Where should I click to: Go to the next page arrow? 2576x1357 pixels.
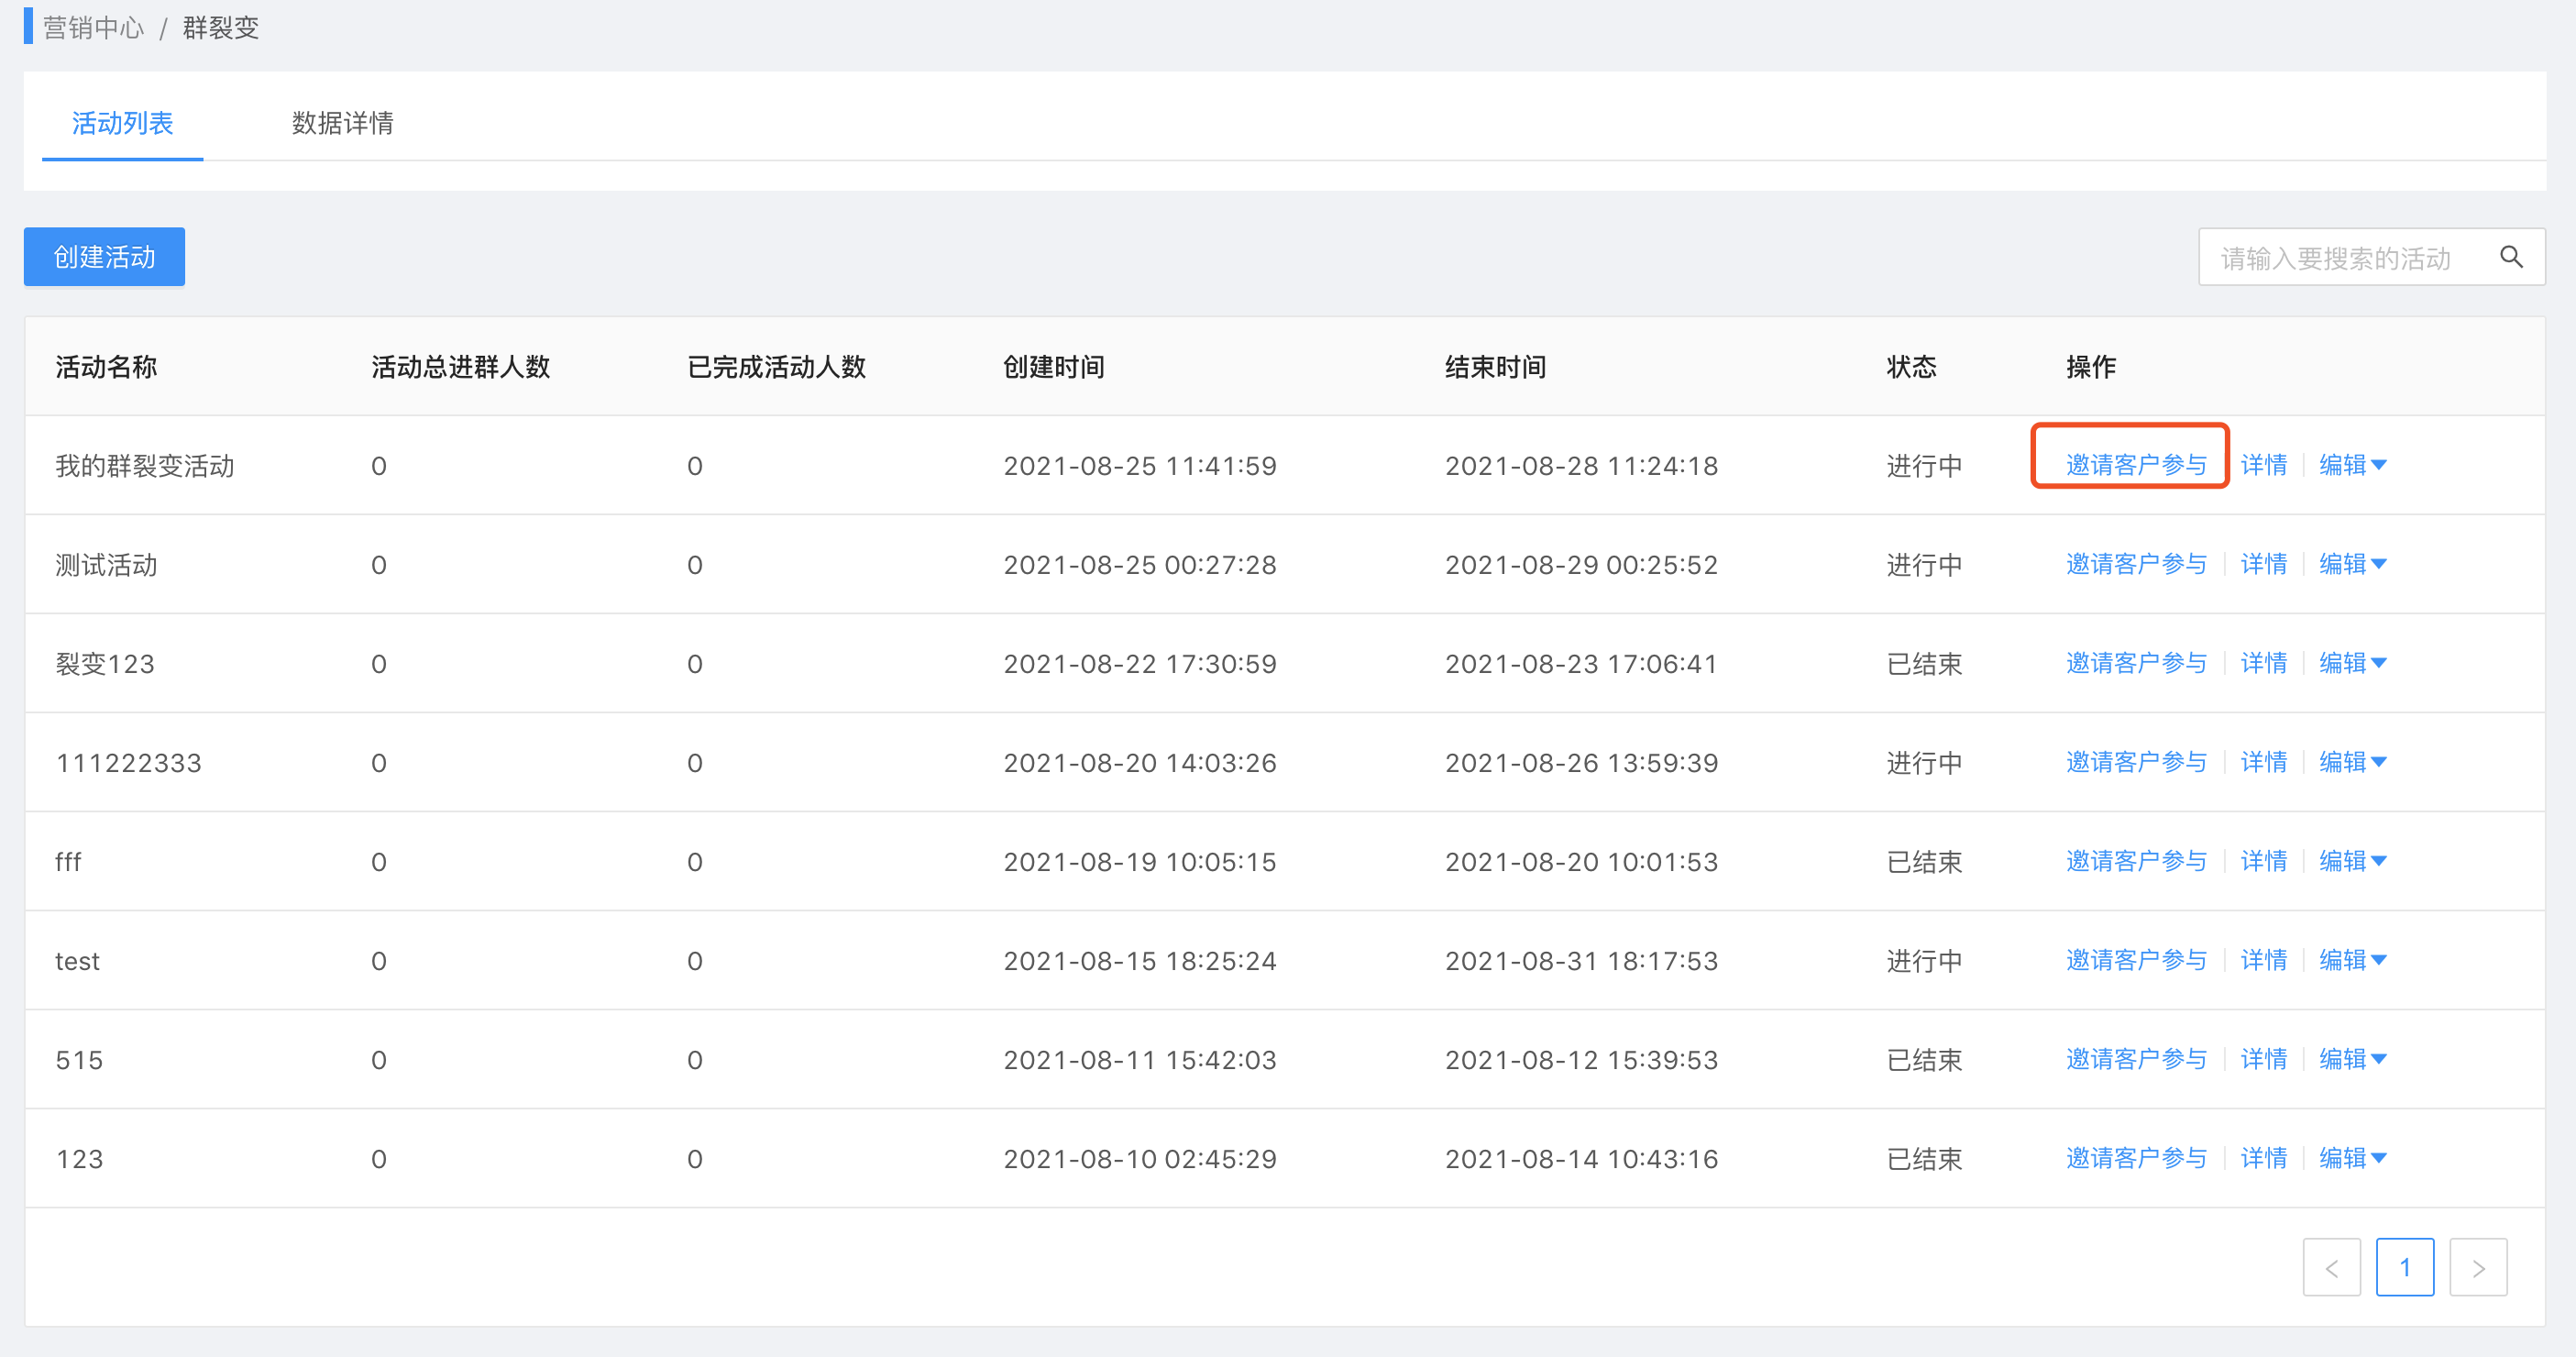pos(2477,1268)
